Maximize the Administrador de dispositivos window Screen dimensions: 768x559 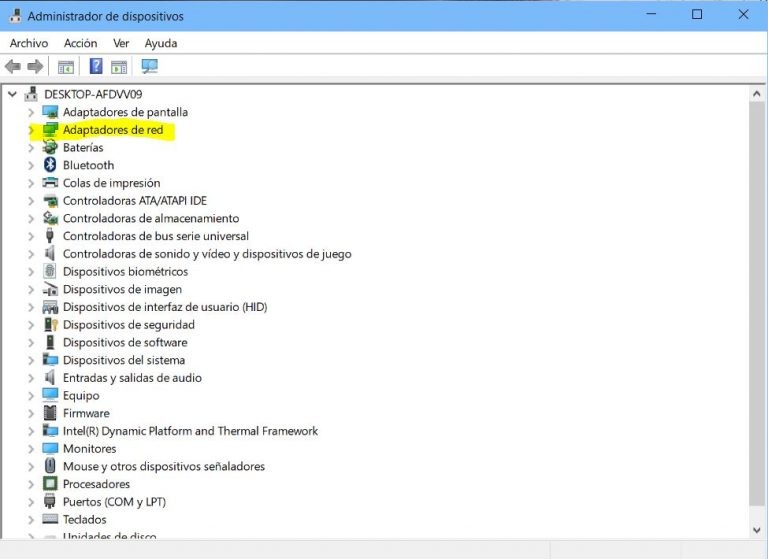[x=696, y=15]
